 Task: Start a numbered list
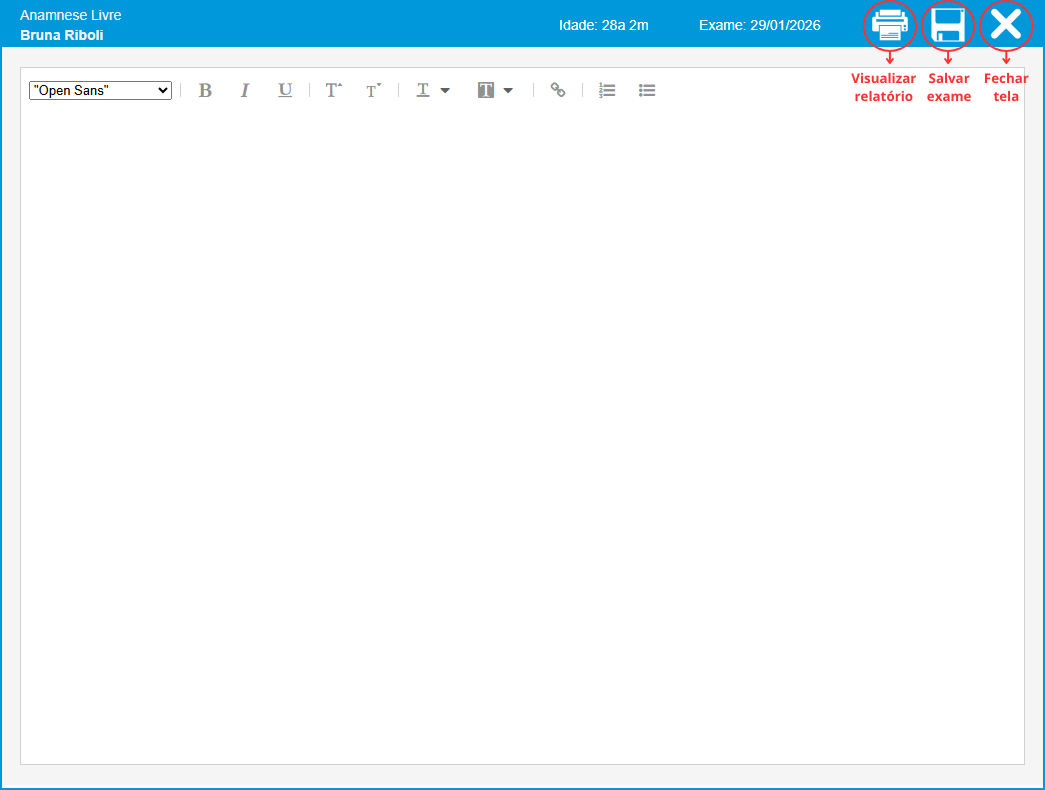coord(607,90)
